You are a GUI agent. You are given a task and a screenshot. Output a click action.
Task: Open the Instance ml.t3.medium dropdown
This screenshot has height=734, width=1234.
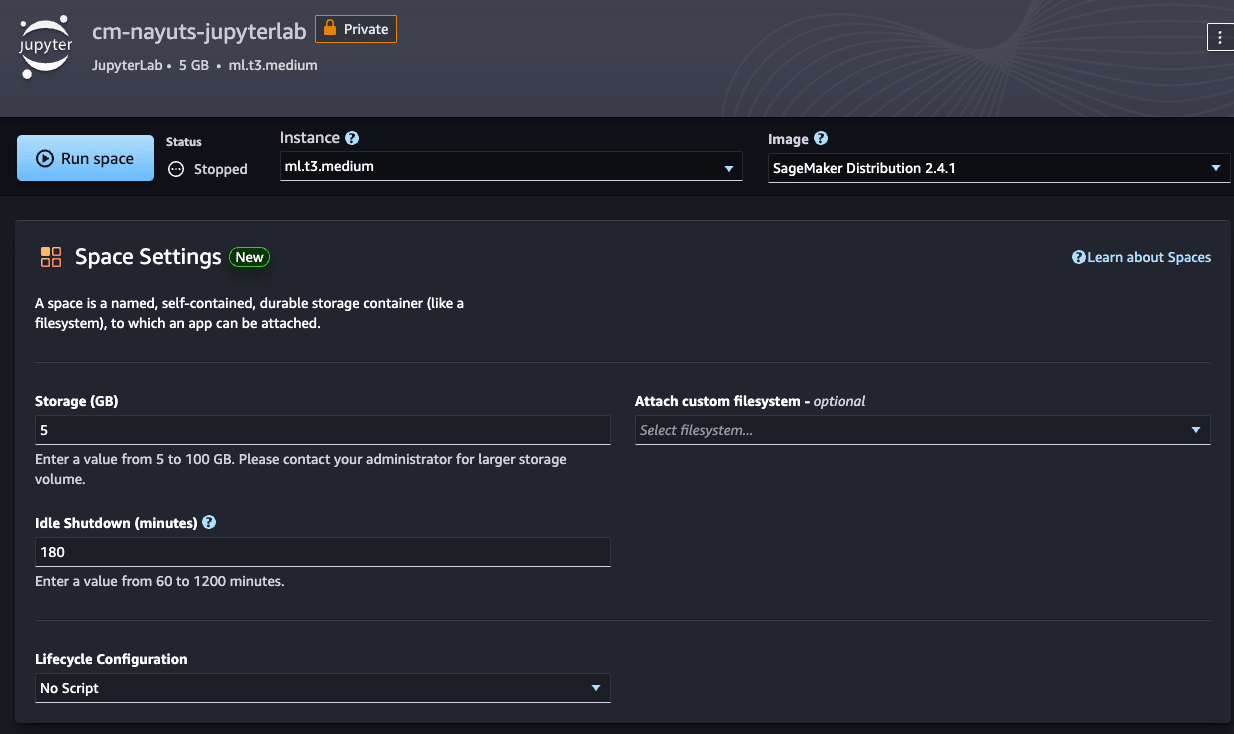(511, 167)
